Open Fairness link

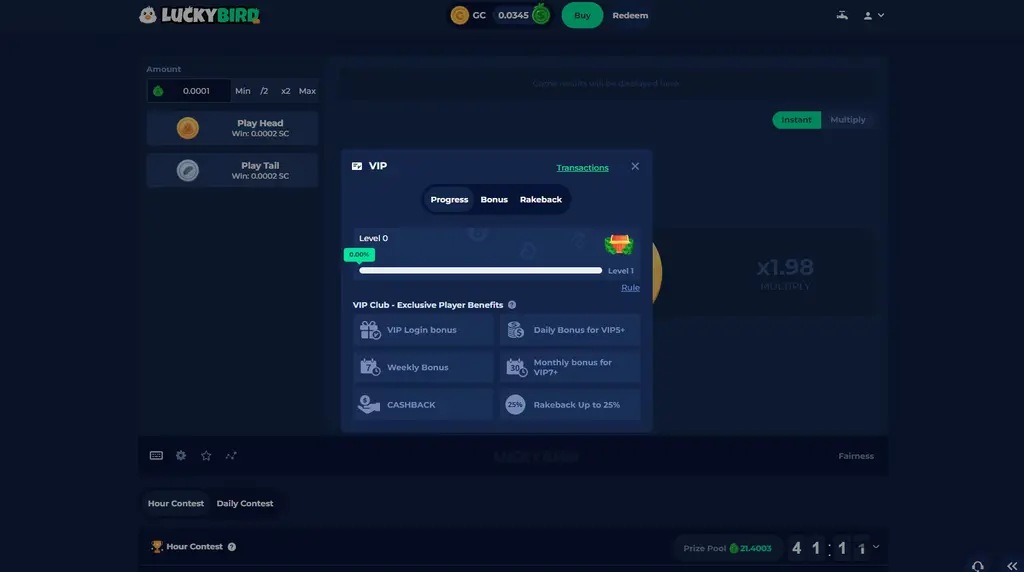(x=856, y=456)
